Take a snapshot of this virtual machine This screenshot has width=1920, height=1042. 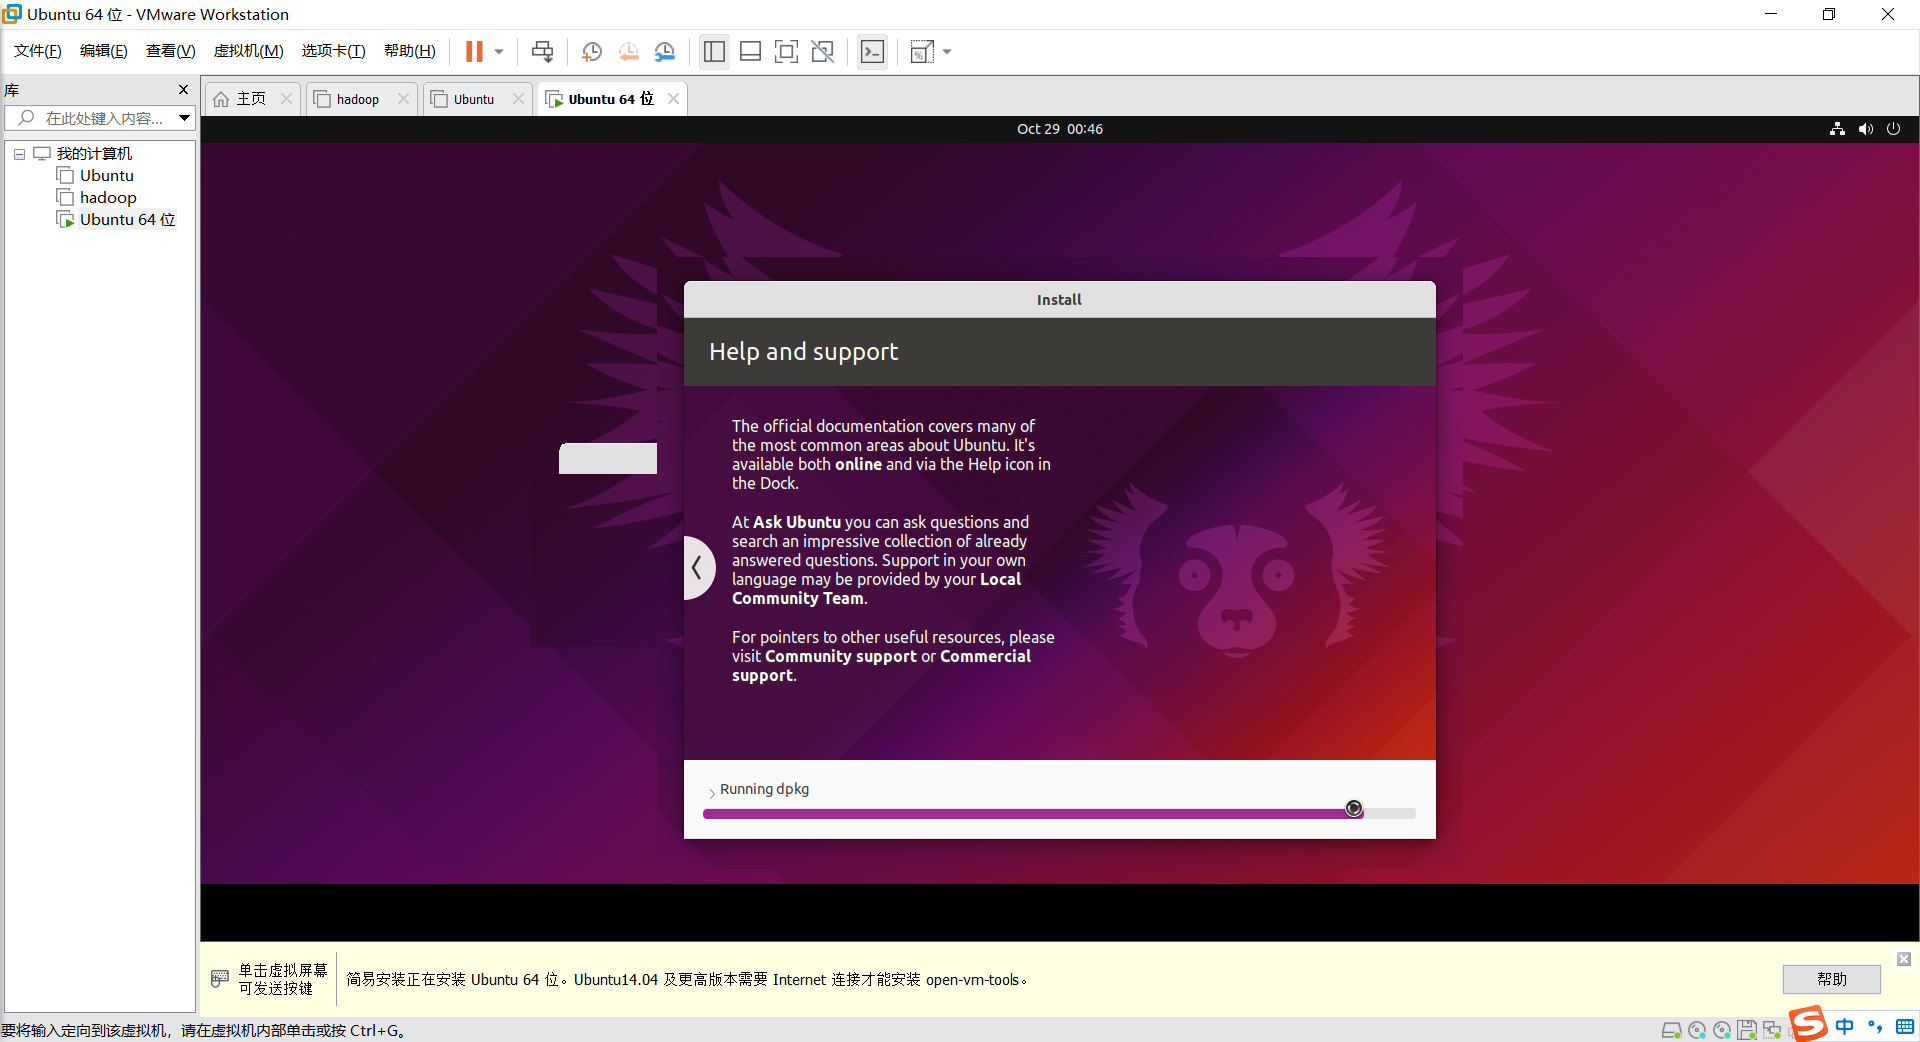click(592, 51)
